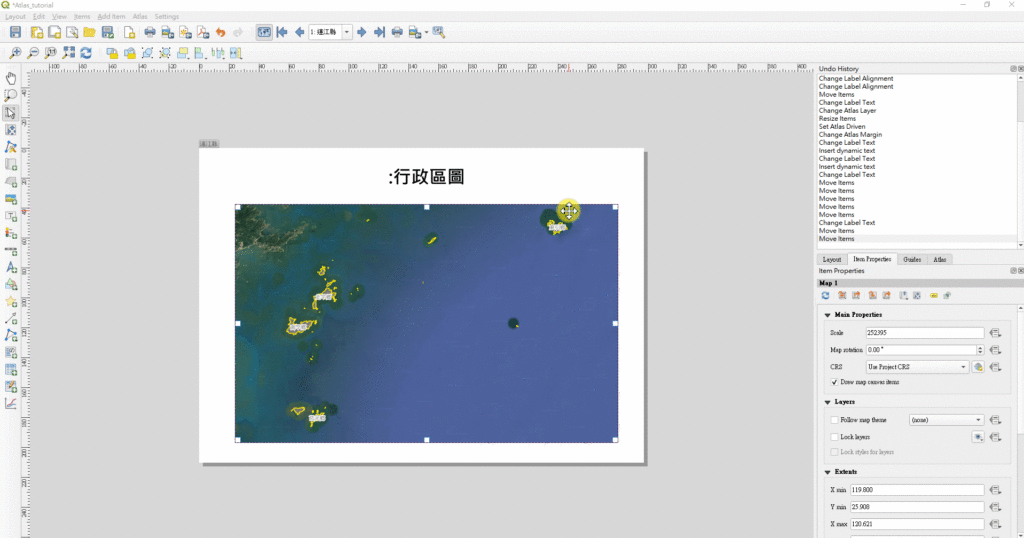
Task: Select the Edit nodes tool
Action: click(x=11, y=147)
